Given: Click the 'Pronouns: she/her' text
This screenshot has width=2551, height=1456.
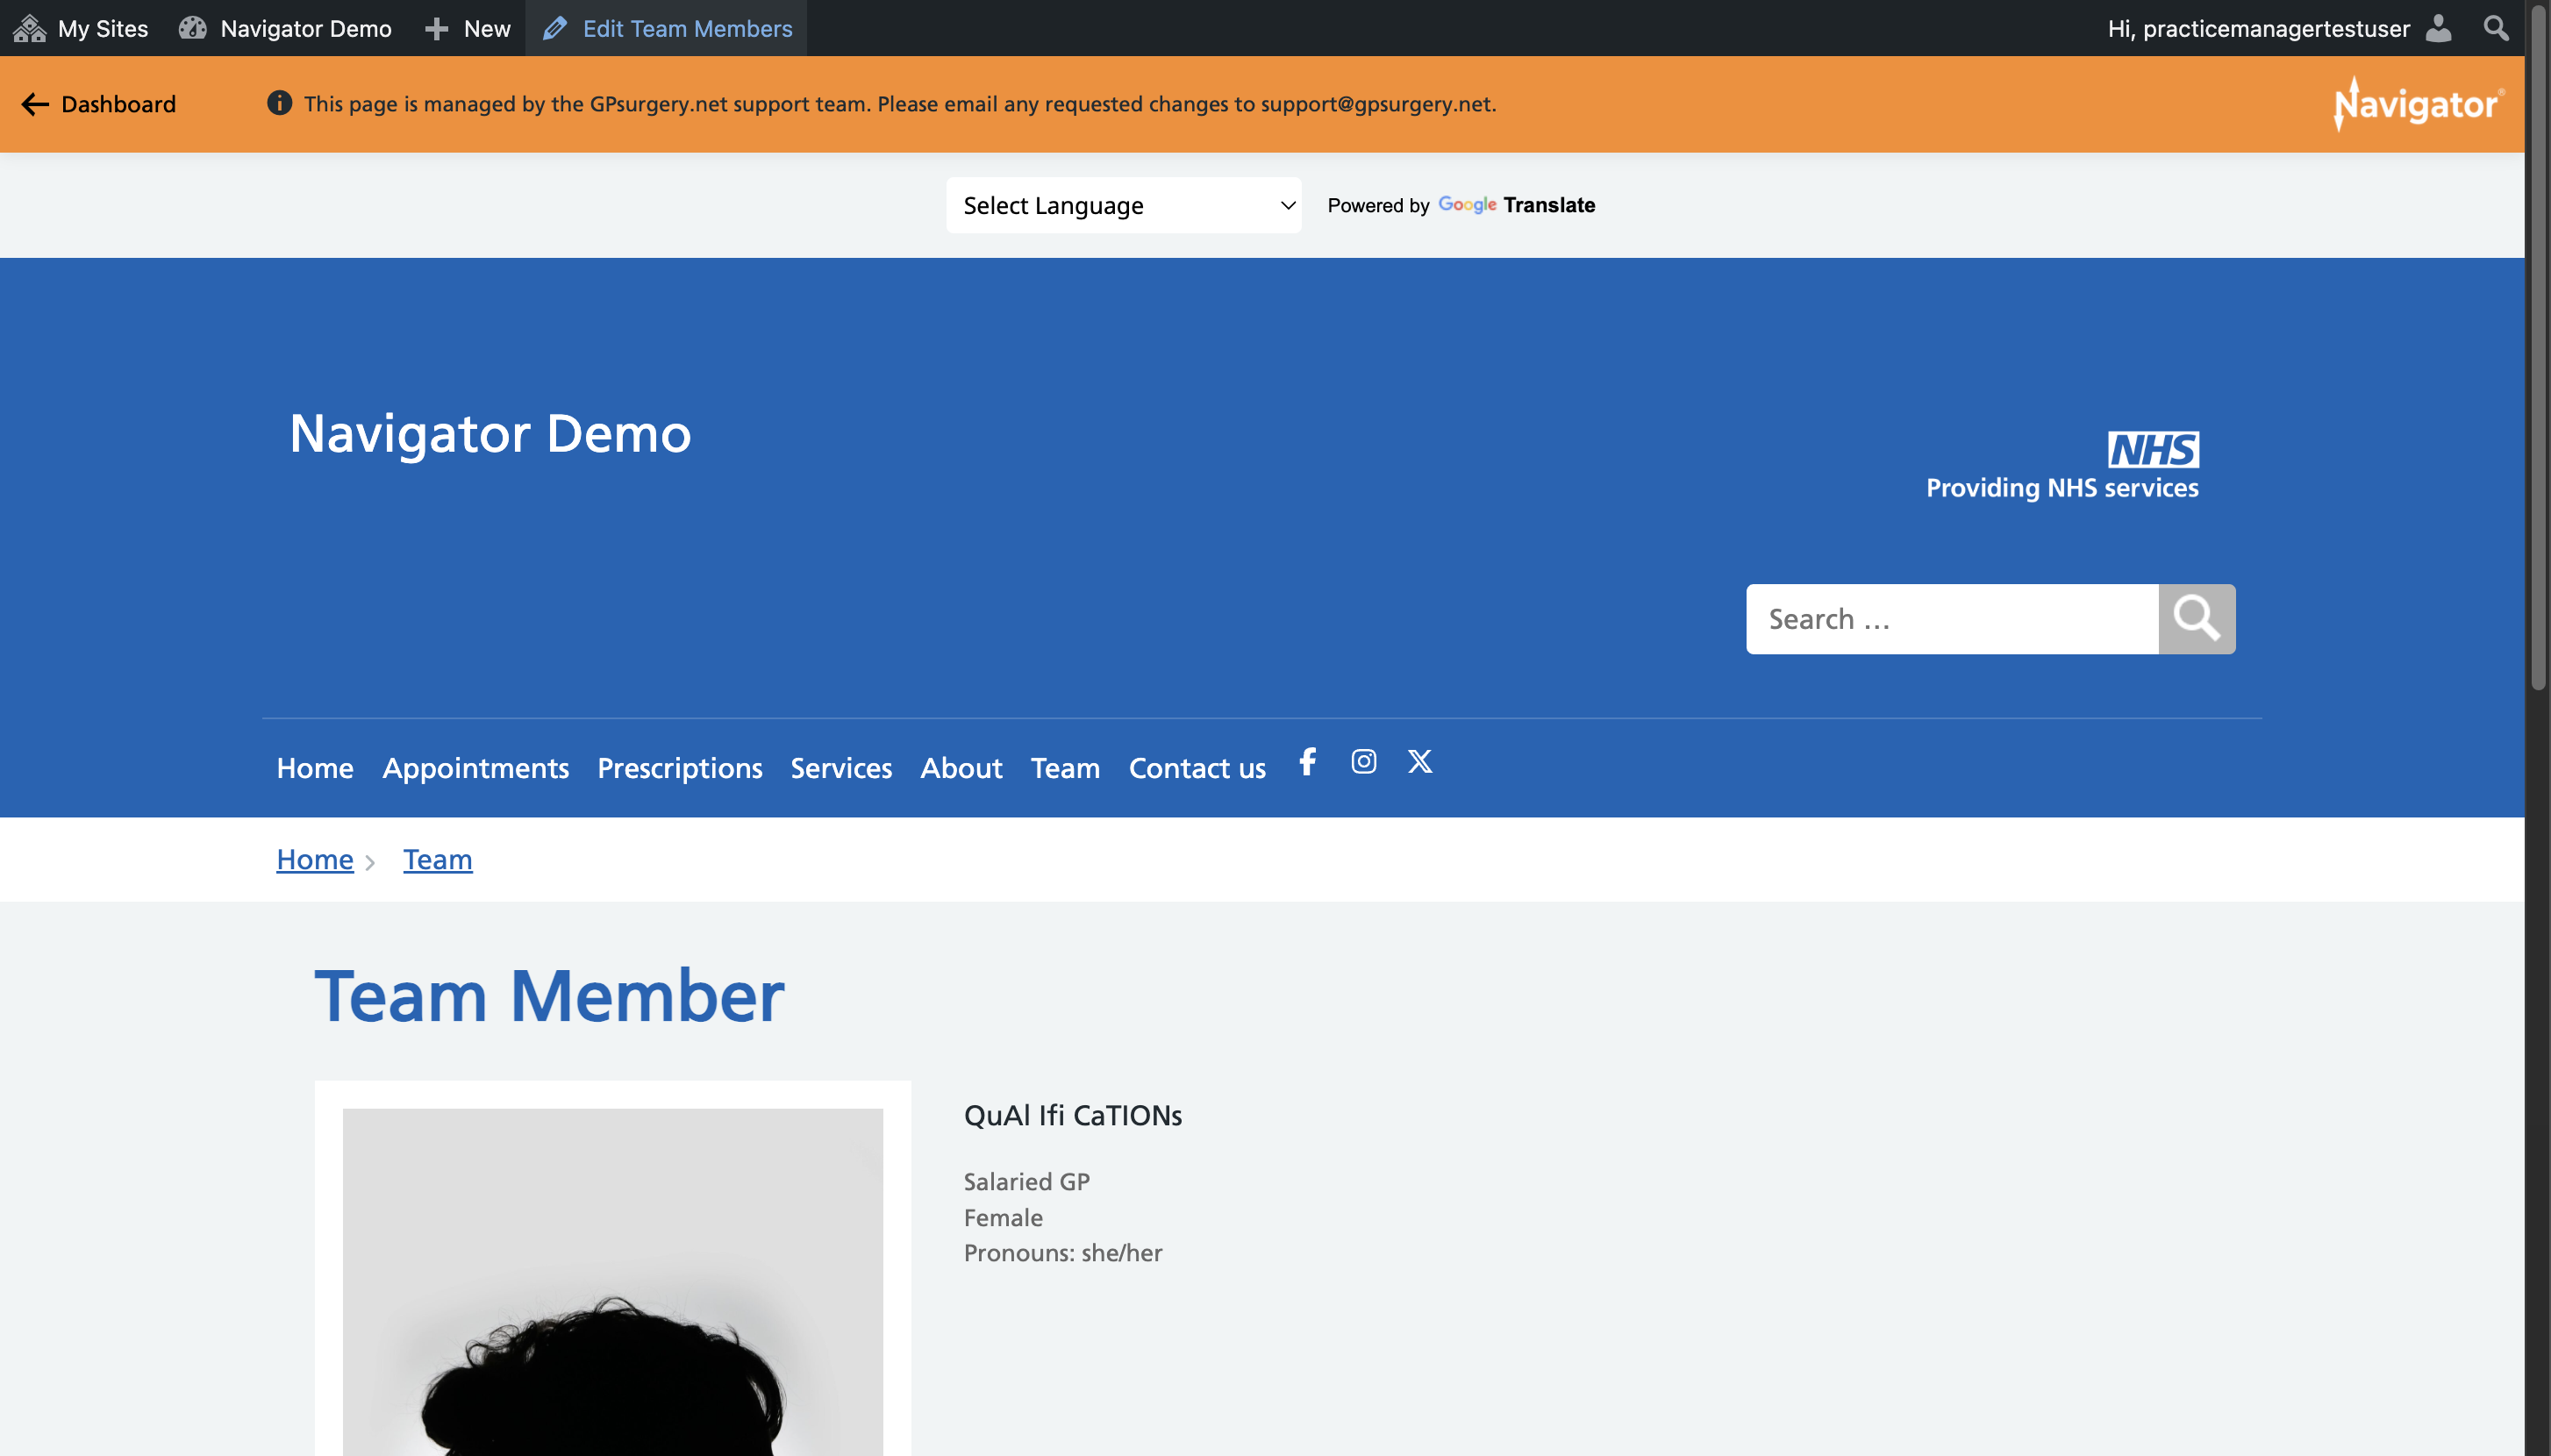Looking at the screenshot, I should click(1062, 1253).
